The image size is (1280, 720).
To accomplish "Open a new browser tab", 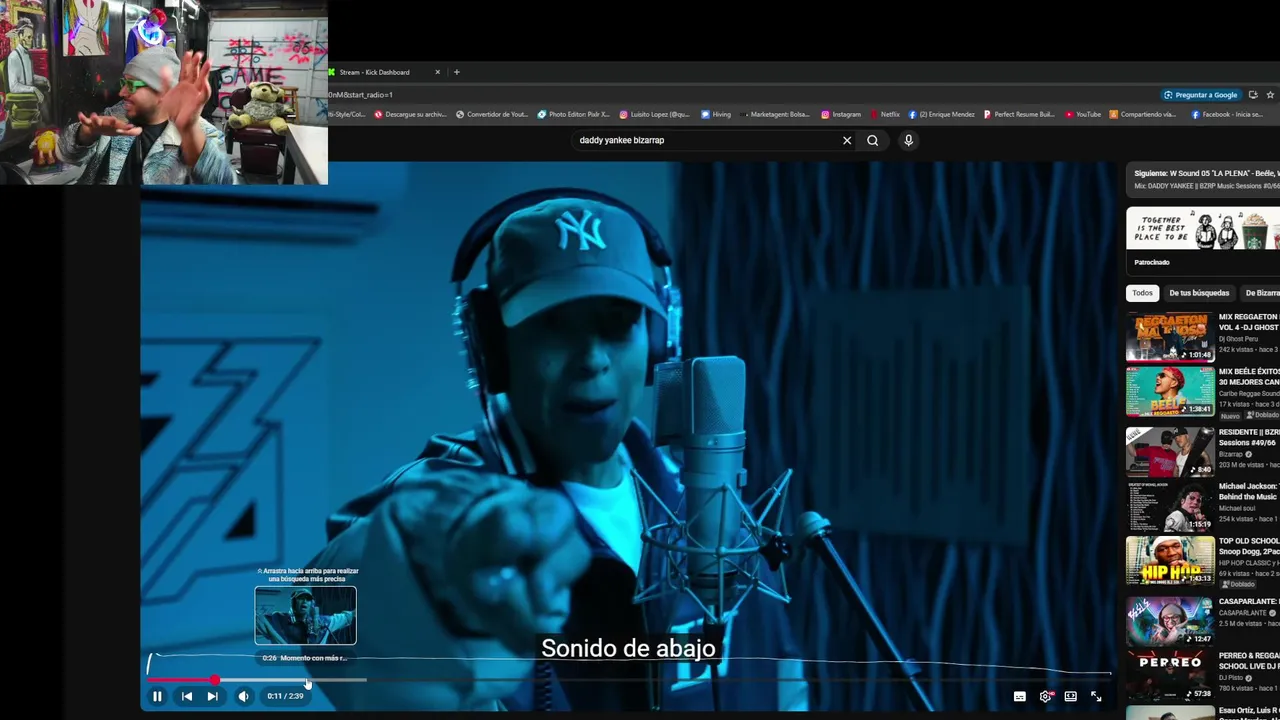I will pos(456,72).
